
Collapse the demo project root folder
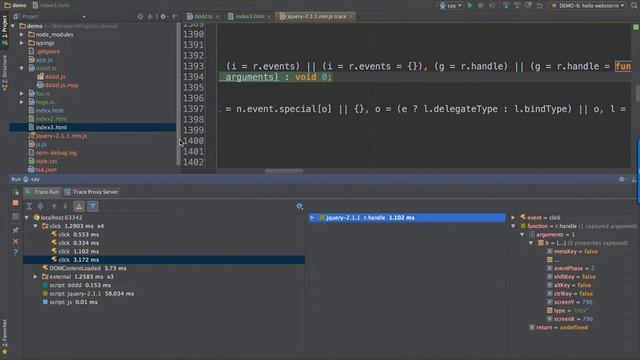[x=13, y=26]
